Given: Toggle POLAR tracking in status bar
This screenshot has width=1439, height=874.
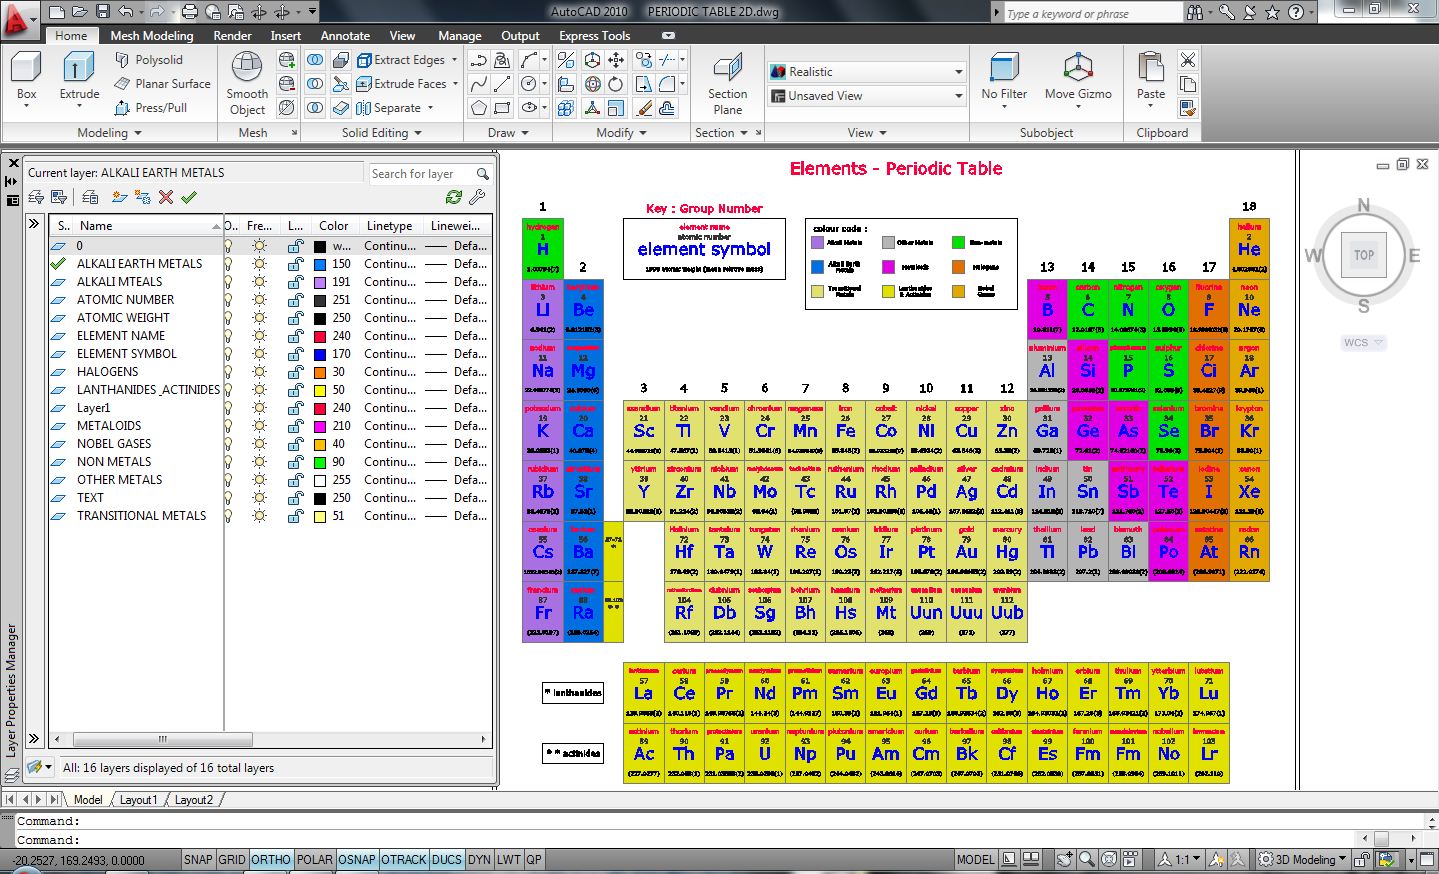Looking at the screenshot, I should click(314, 859).
